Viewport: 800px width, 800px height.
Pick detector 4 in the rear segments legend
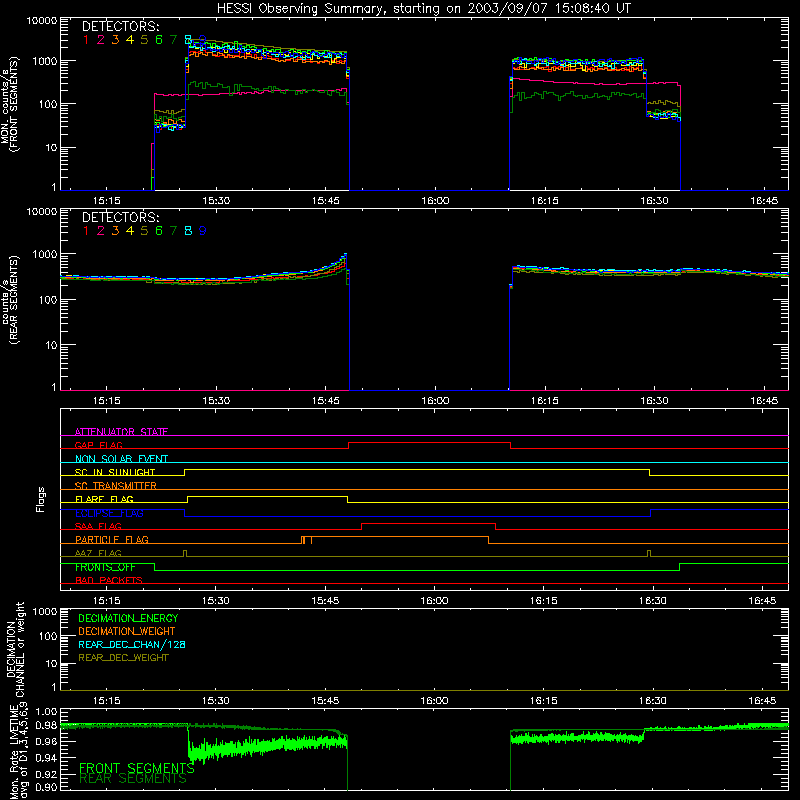click(x=130, y=231)
